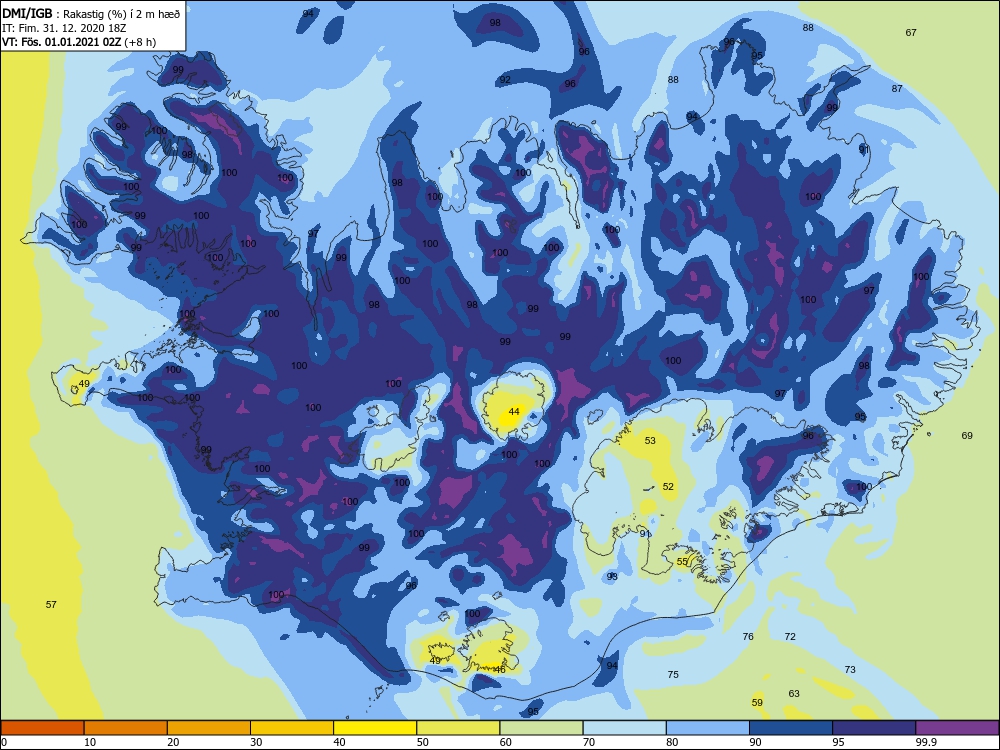The image size is (1000, 750).
Task: Click the 10–20 orange legend swatch
Action: click(126, 728)
